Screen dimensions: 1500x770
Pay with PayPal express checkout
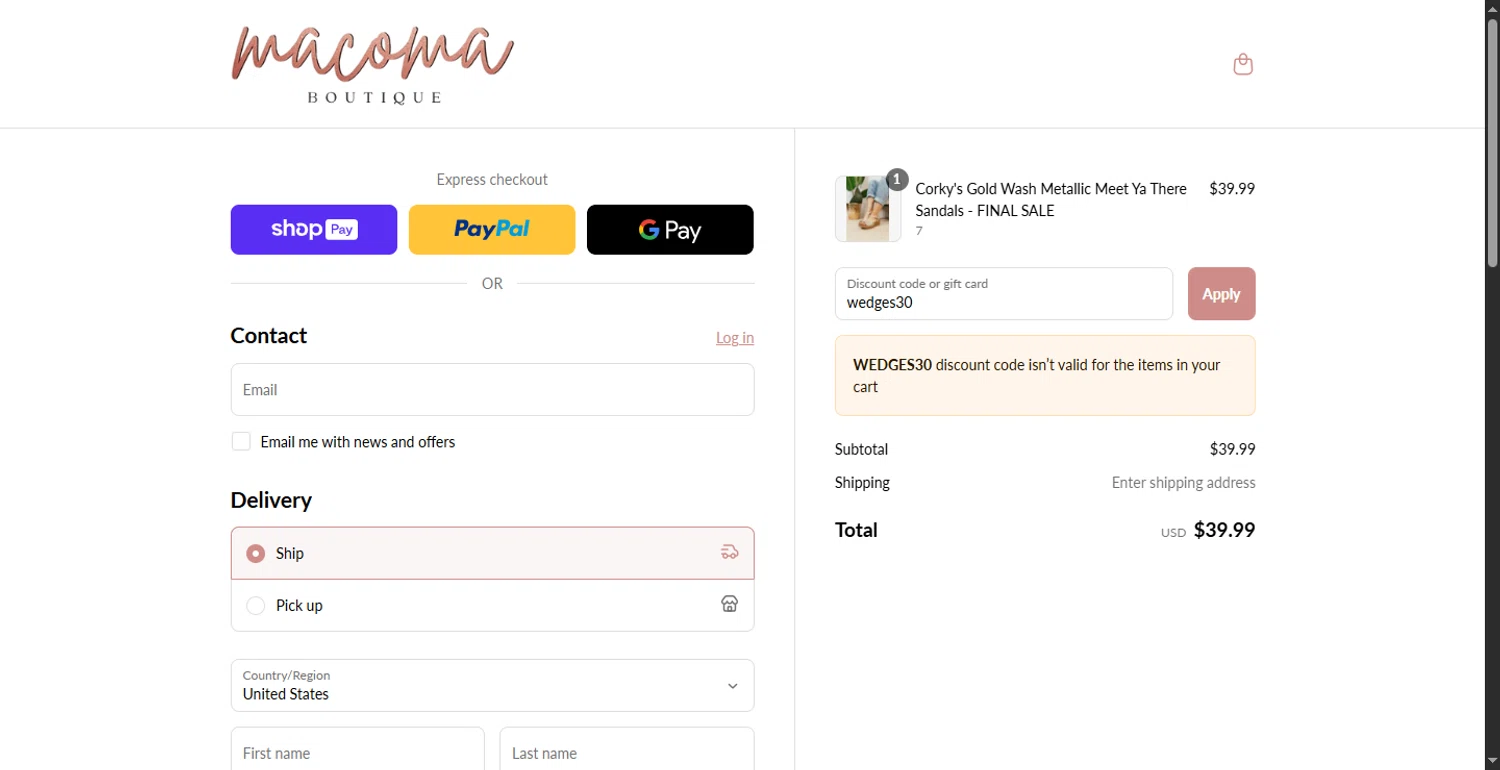(x=492, y=229)
